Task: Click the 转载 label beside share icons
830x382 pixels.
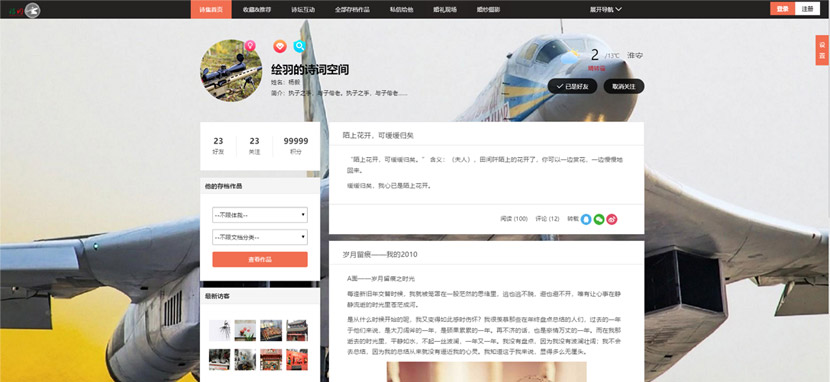Action: 573,219
